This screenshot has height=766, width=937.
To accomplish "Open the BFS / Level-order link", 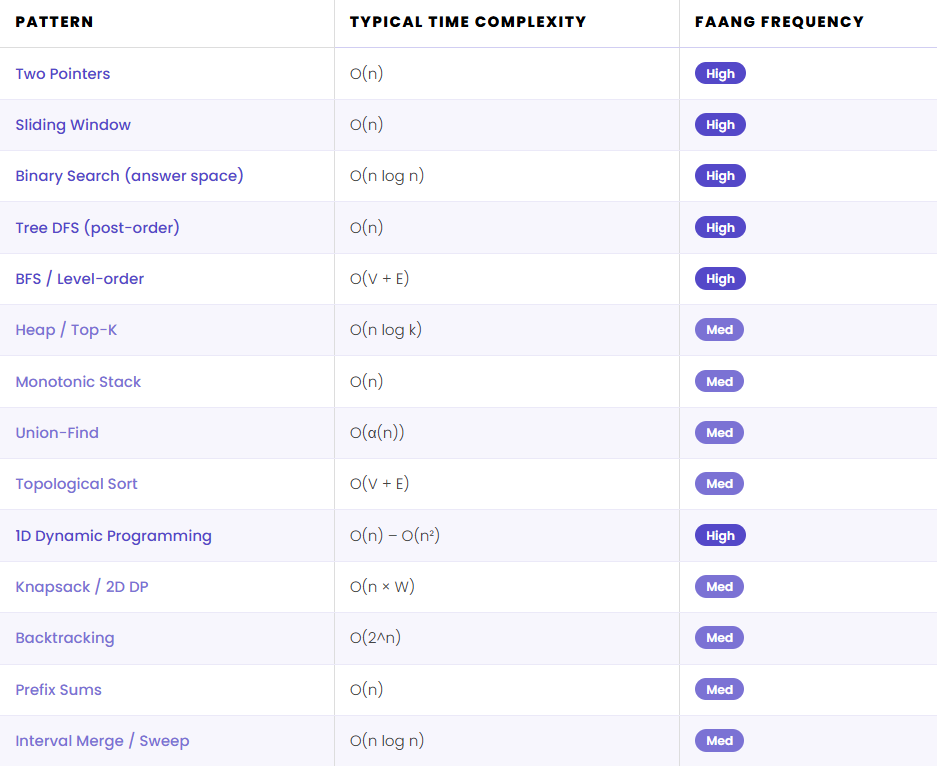I will 80,279.
